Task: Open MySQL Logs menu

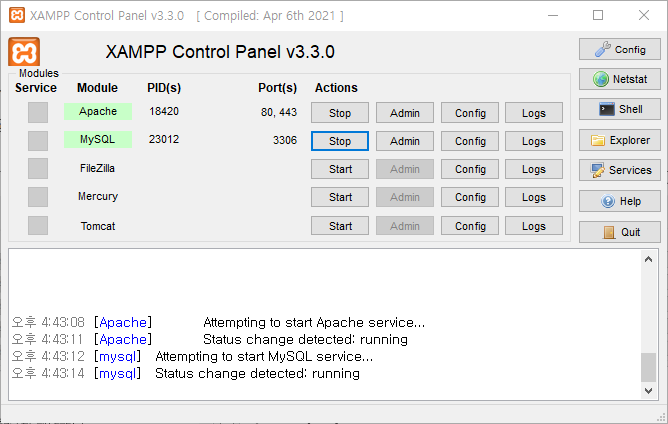Action: (x=534, y=141)
